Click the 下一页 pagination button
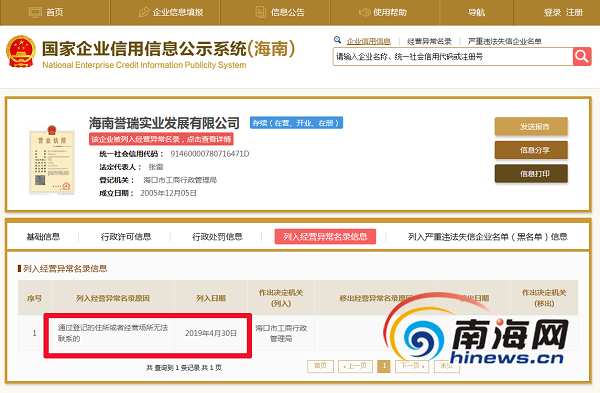600x393 pixels. click(x=412, y=366)
